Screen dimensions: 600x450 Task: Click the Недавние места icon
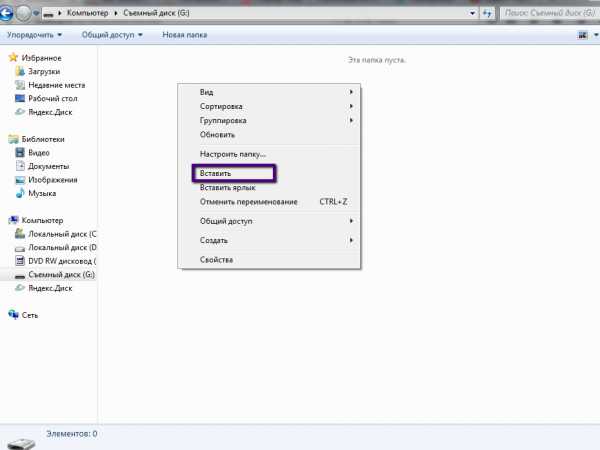pos(20,85)
